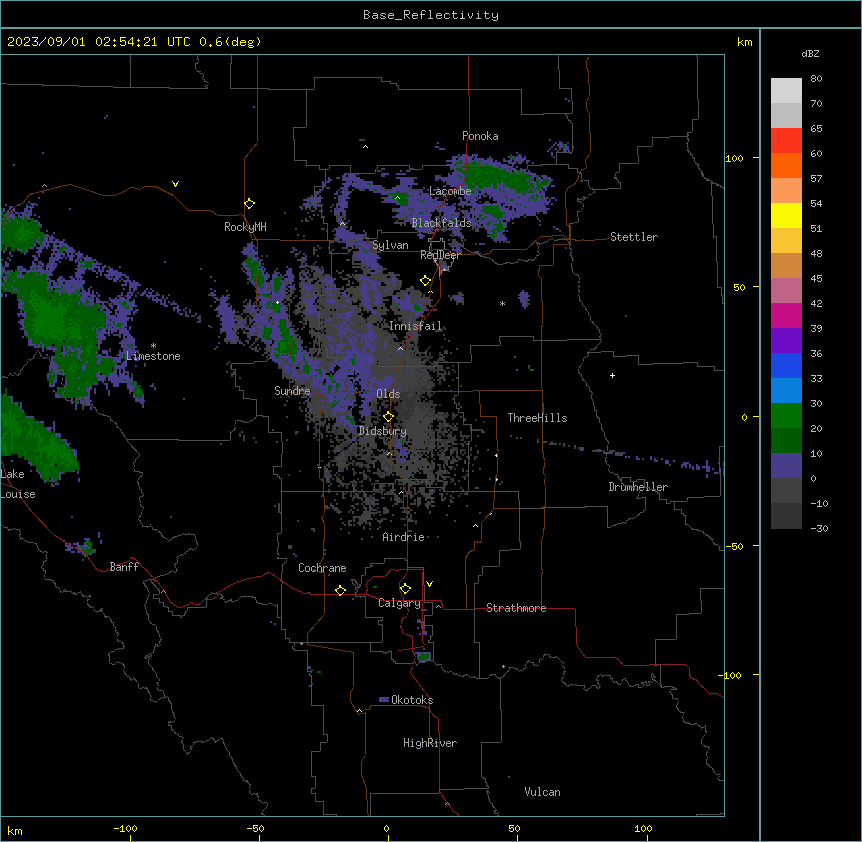
Task: Click the -50 tick on bottom axis
Action: point(255,828)
